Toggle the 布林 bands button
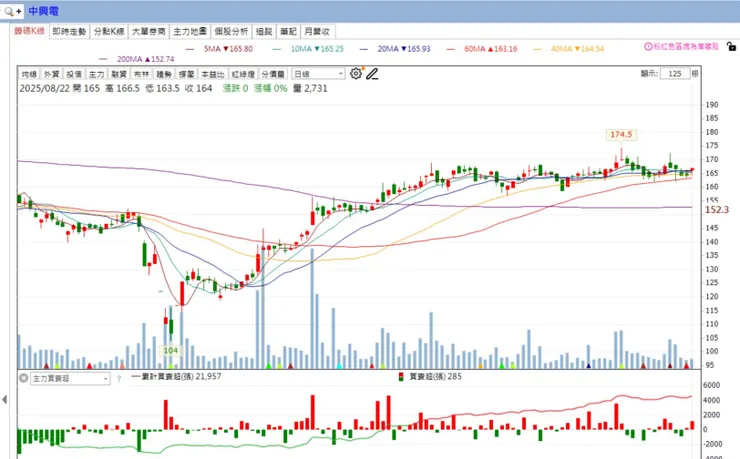740x459 pixels. coord(141,74)
